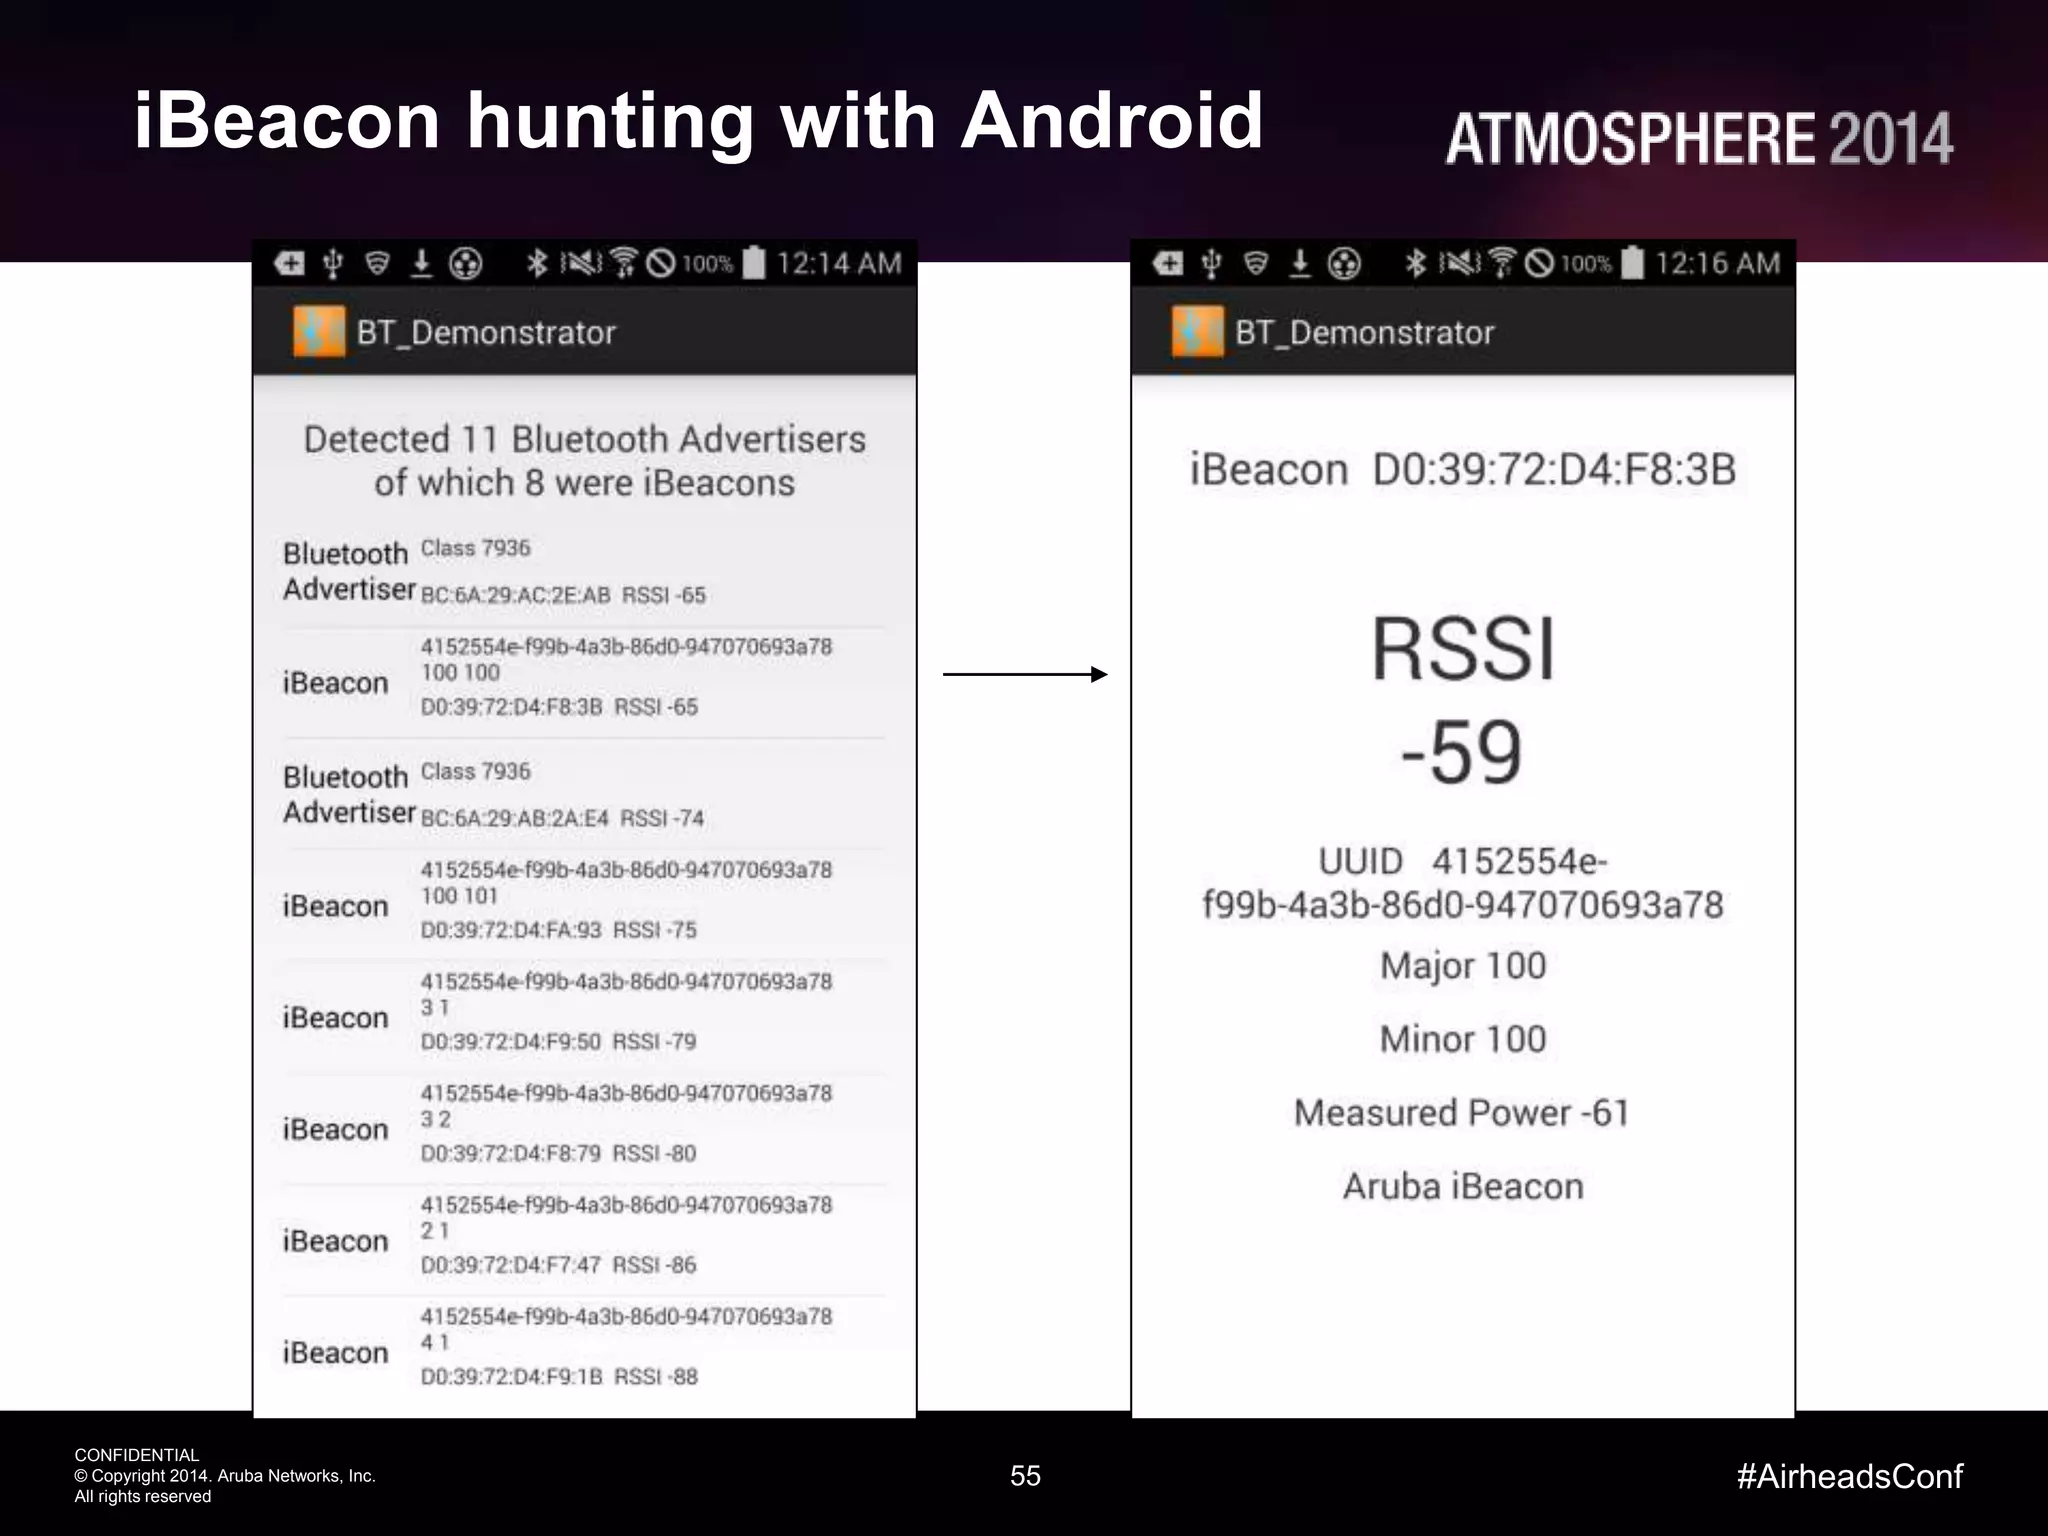2048x1536 pixels.
Task: Select iBeacon D0:39:72:D4:F8:3B row
Action: click(584, 683)
